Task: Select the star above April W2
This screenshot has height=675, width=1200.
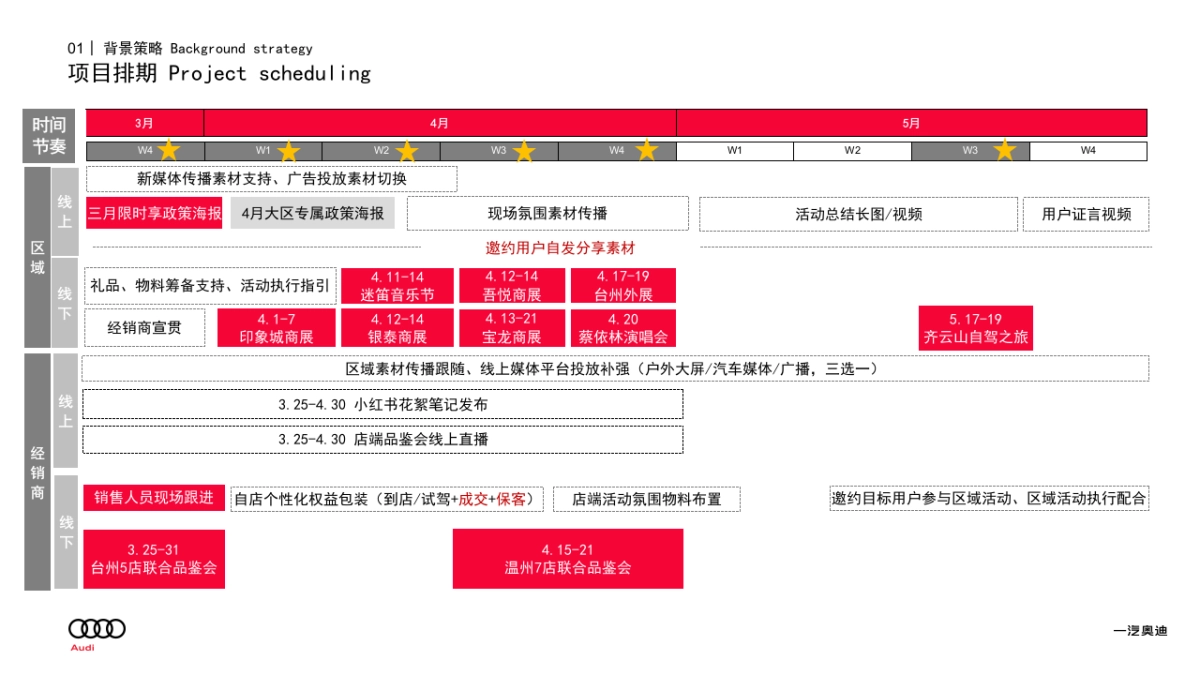Action: [x=406, y=148]
